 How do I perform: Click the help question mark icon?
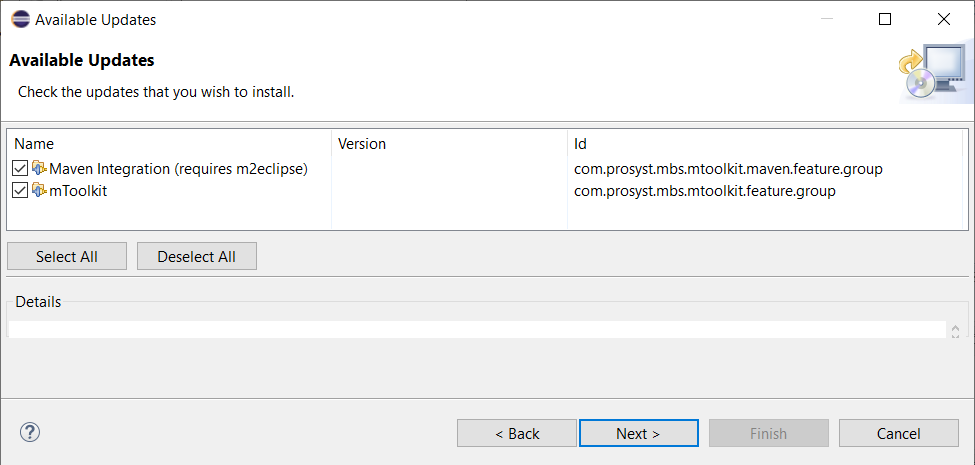(x=30, y=432)
